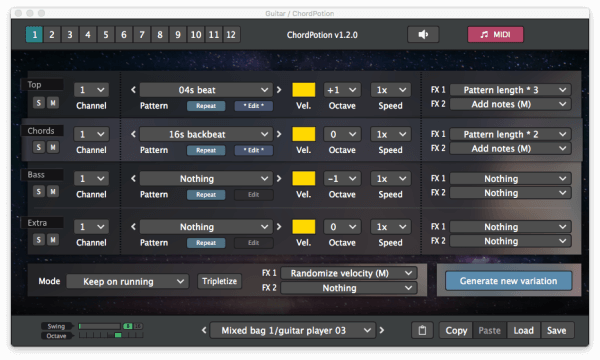Go to next pattern for Extra row

[279, 227]
